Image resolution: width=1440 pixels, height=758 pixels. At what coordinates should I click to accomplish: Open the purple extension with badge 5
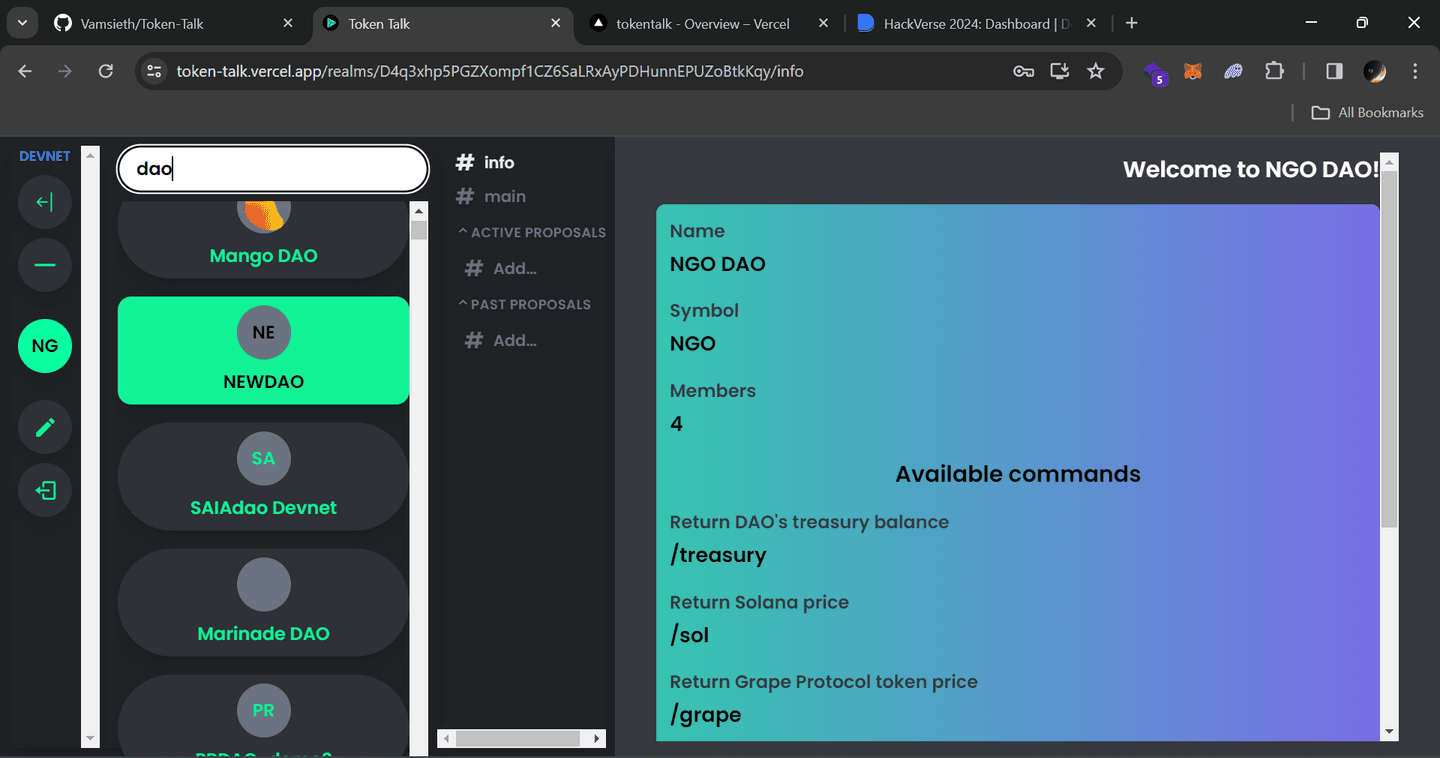pos(1155,72)
